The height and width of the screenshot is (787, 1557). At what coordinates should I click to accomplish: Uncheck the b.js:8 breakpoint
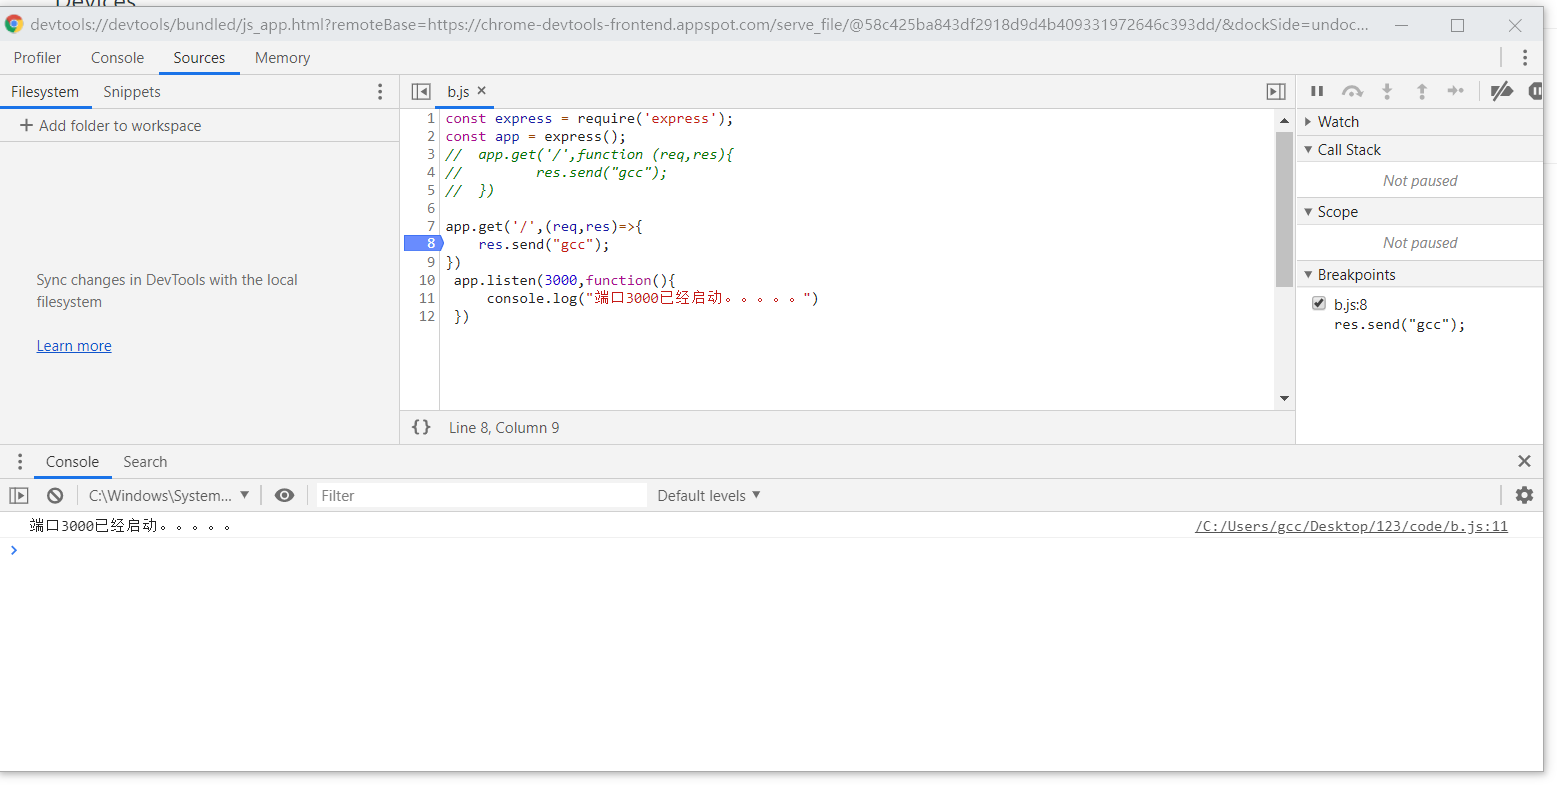coord(1318,302)
